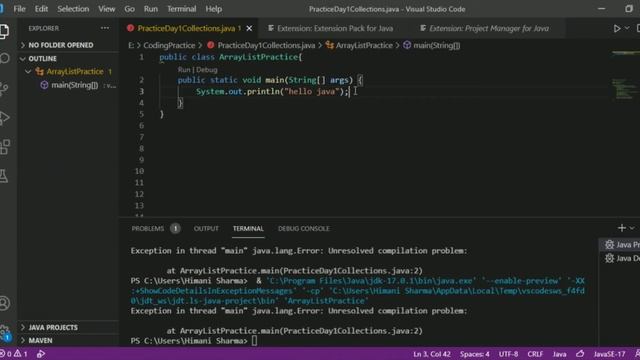640x360 pixels.
Task: Click the Run code lens link
Action: click(x=184, y=70)
